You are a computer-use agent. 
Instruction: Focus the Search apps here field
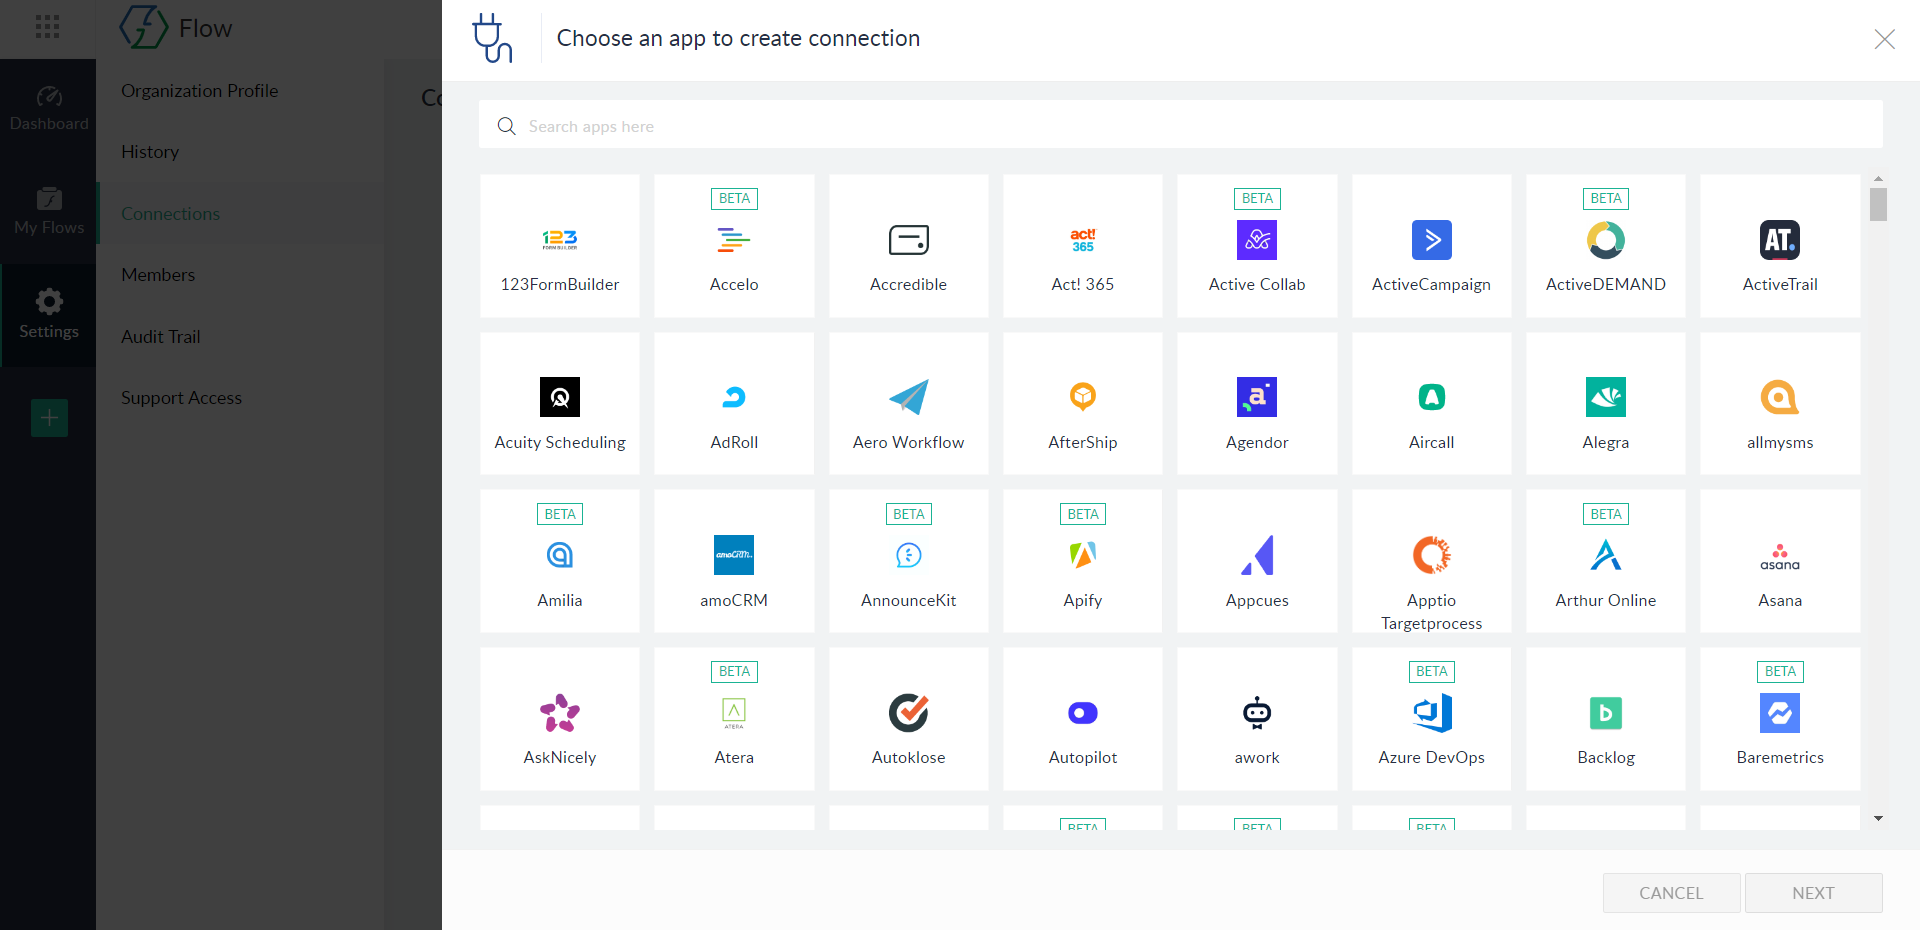point(1180,125)
